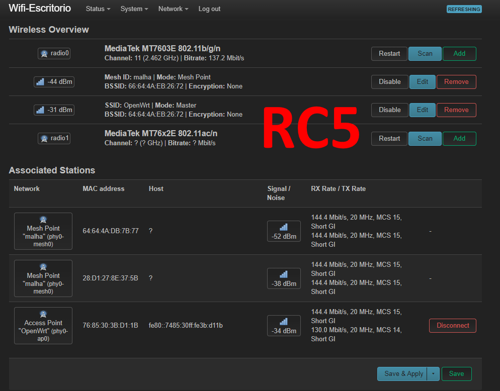Click the Host column header
The width and height of the screenshot is (500, 391).
[156, 189]
